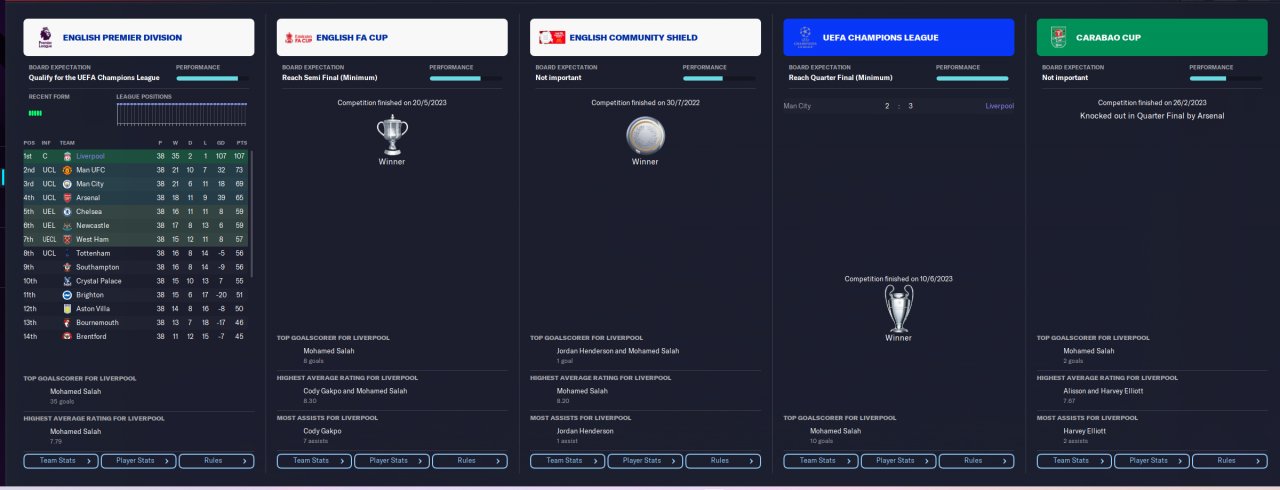Open the English FA Cup header
Image resolution: width=1280 pixels, height=490 pixels.
tap(392, 37)
